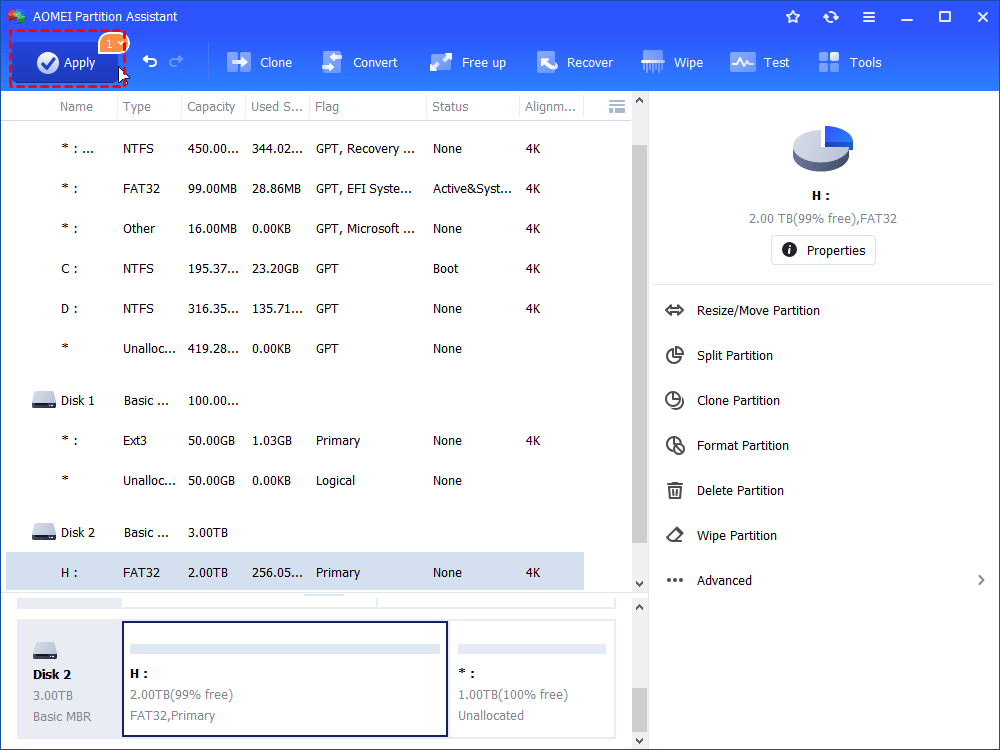1000x750 pixels.
Task: Open the pending operations count badge
Action: (x=114, y=43)
